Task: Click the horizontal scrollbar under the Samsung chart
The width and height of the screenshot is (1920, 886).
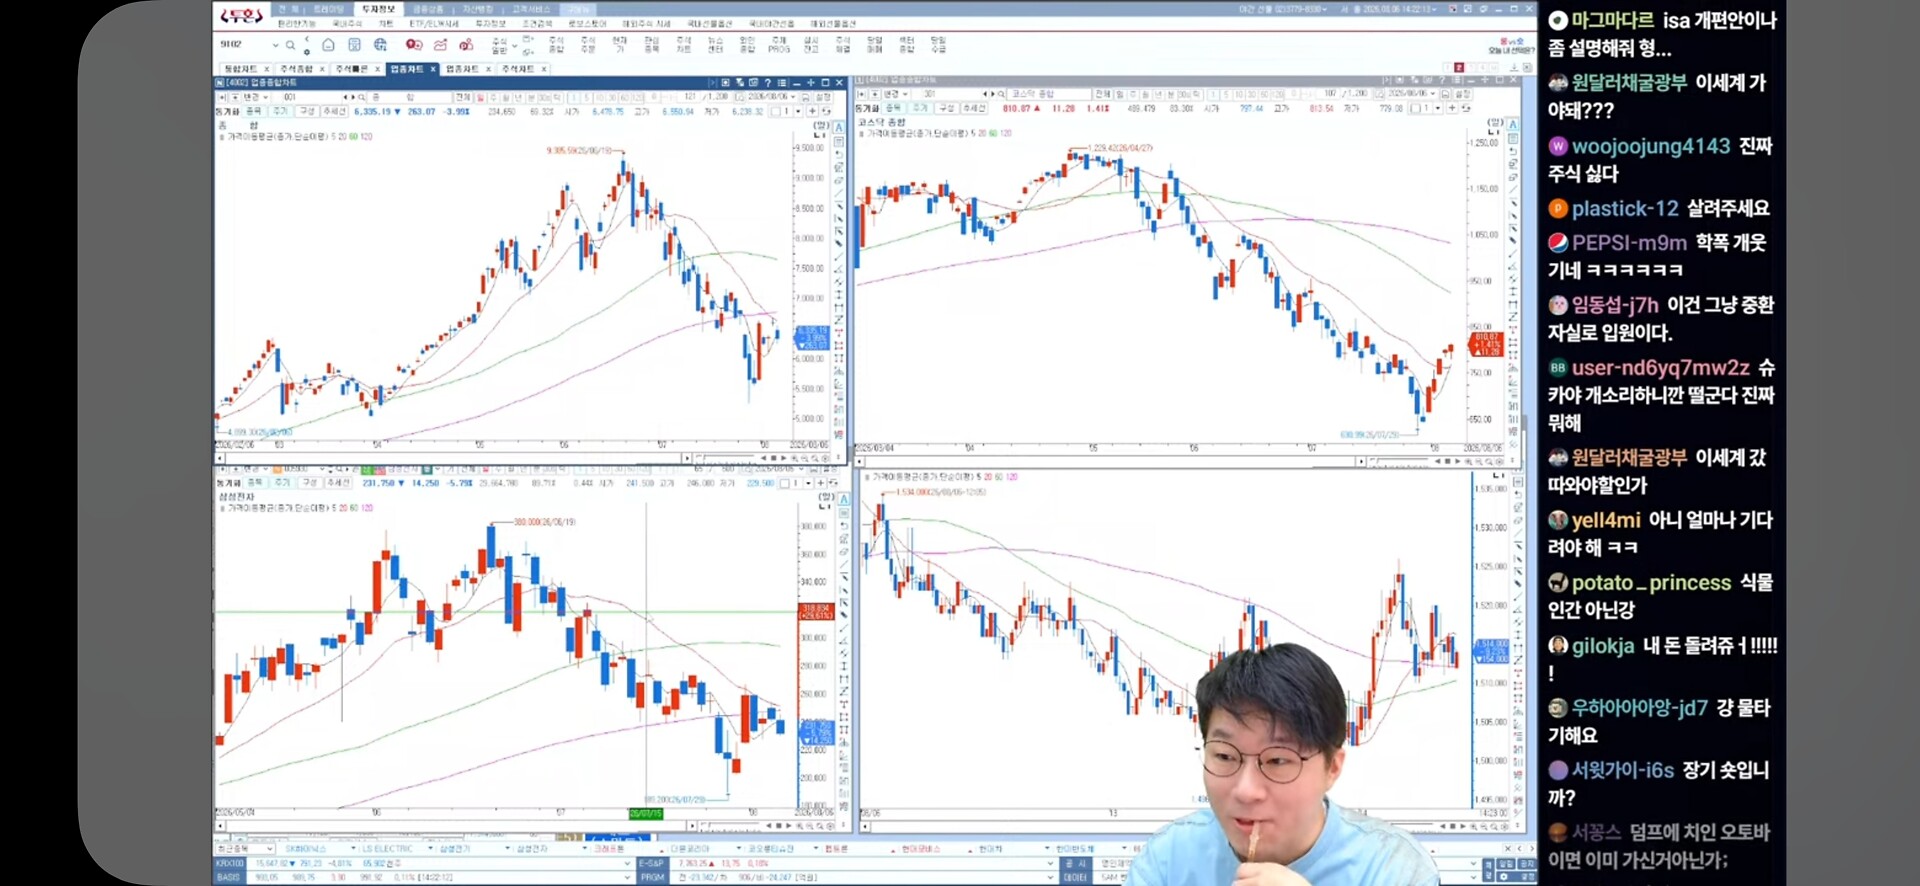Action: point(455,826)
